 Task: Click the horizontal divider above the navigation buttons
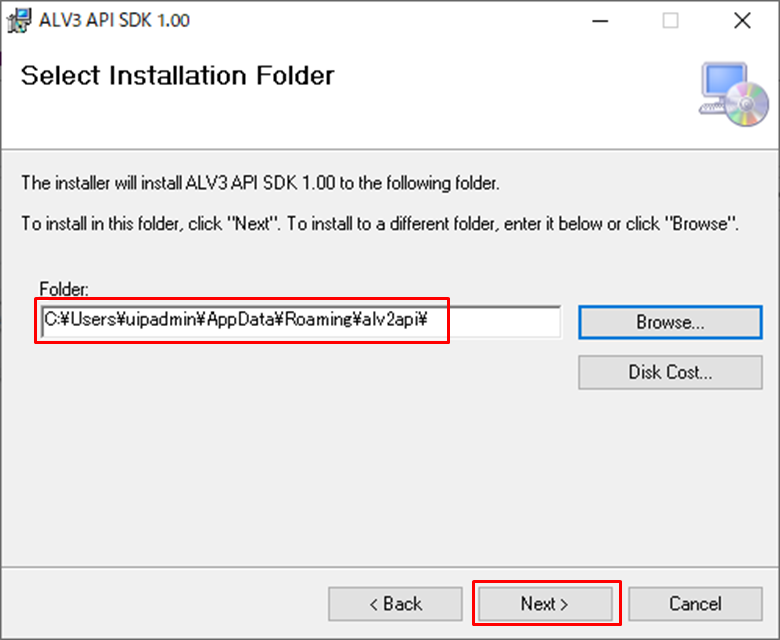click(390, 567)
